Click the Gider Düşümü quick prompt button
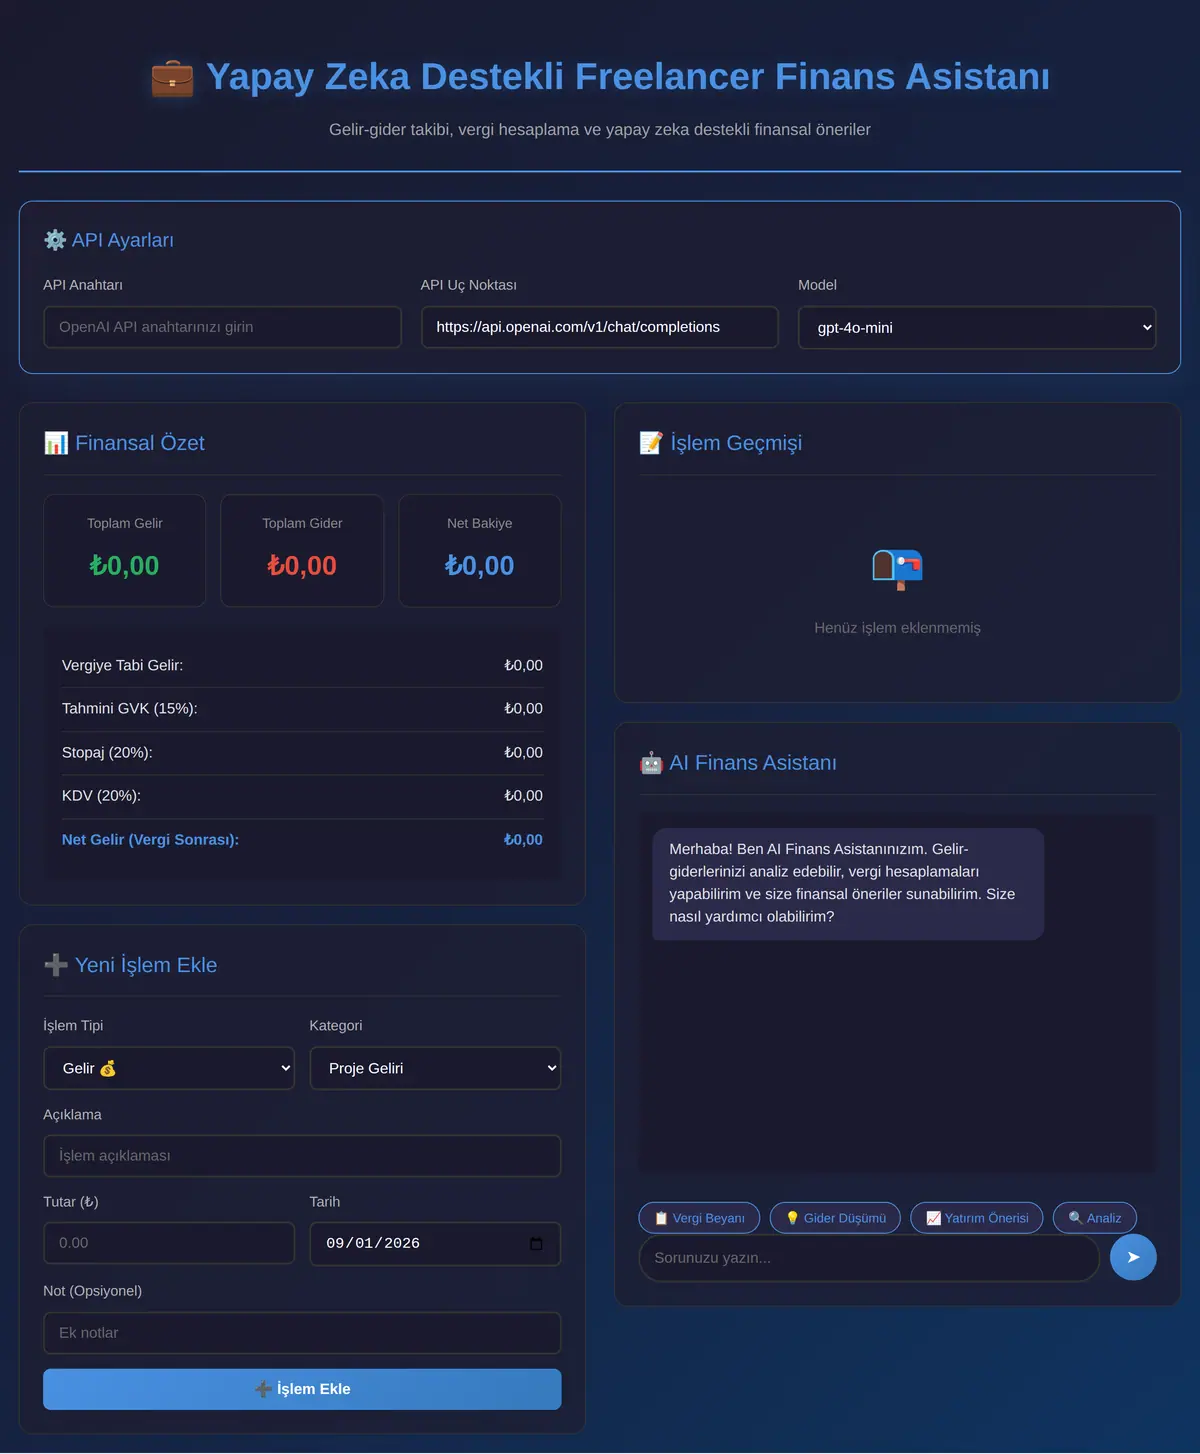The width and height of the screenshot is (1200, 1454). coord(835,1218)
